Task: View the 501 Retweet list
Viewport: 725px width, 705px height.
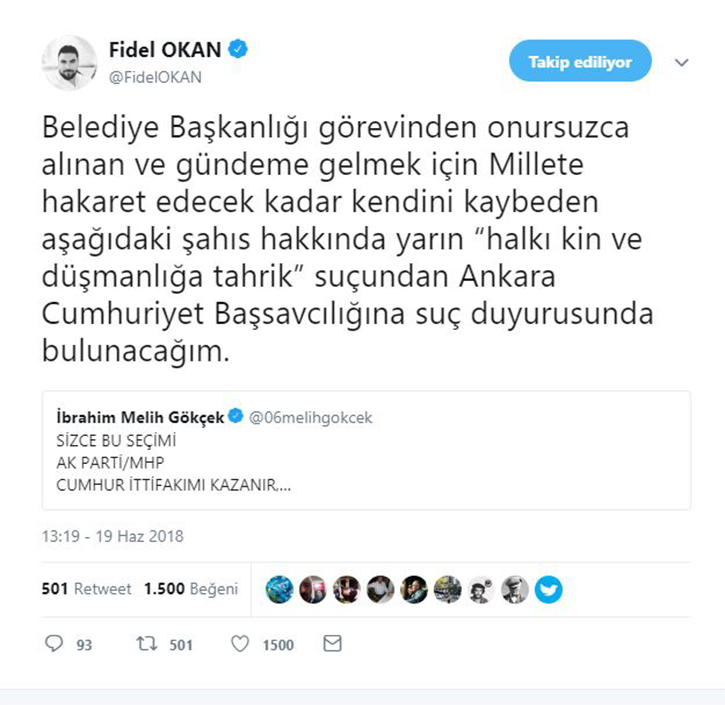Action: 86,589
